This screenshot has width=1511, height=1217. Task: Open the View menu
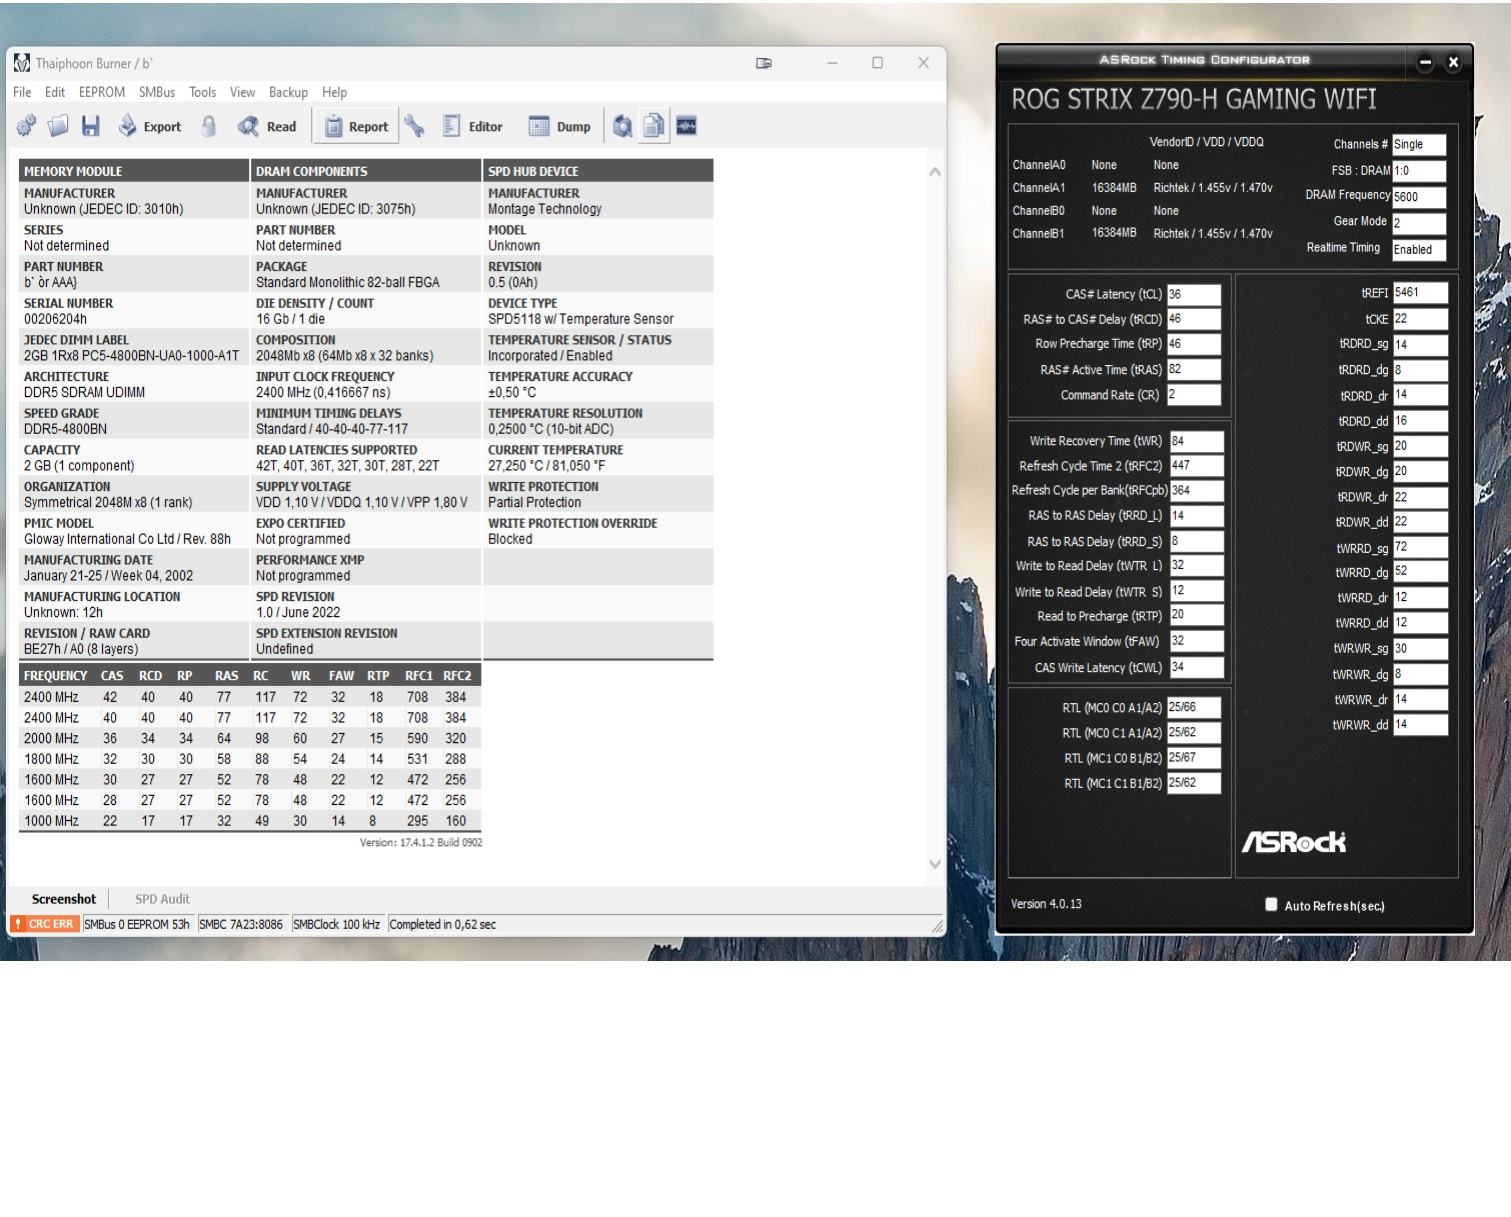242,92
